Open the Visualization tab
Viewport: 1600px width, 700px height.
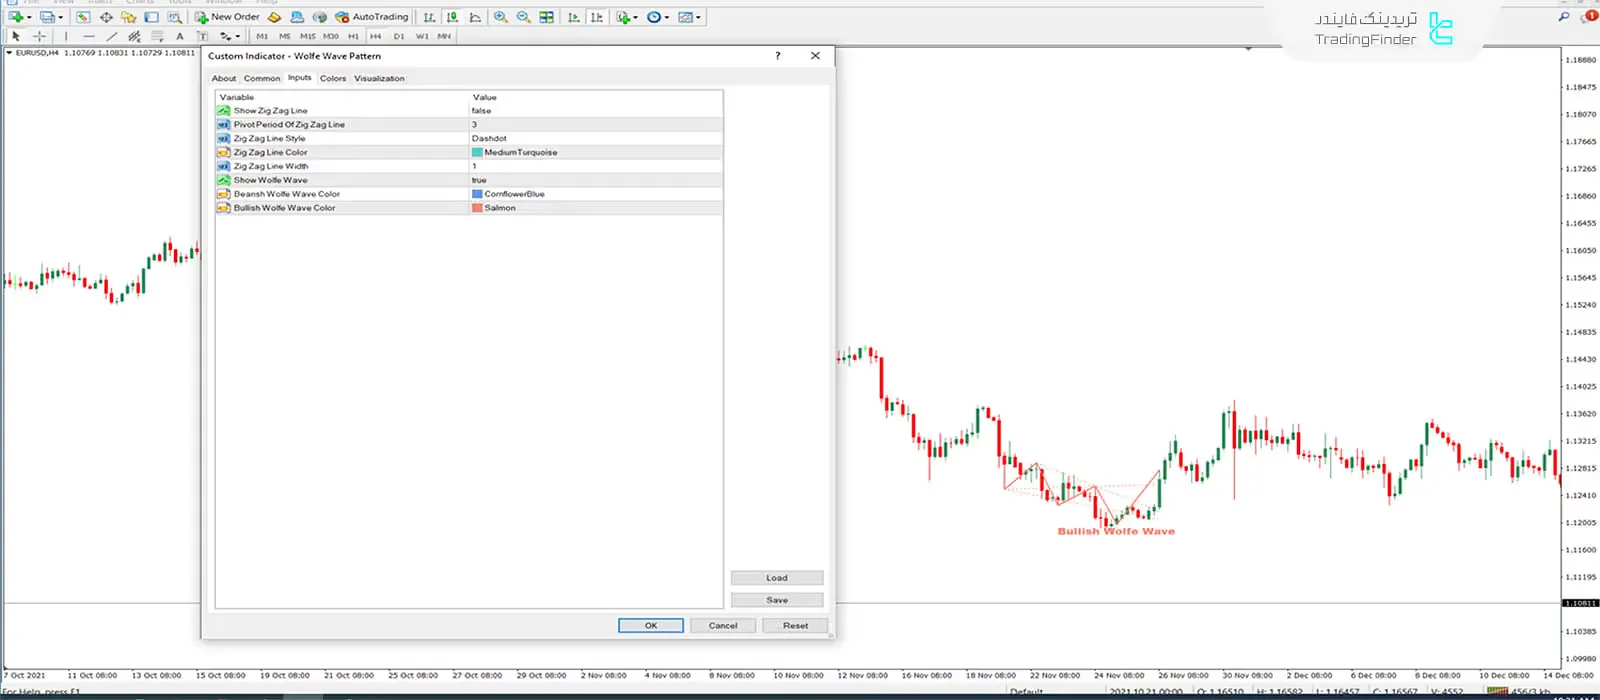(379, 78)
